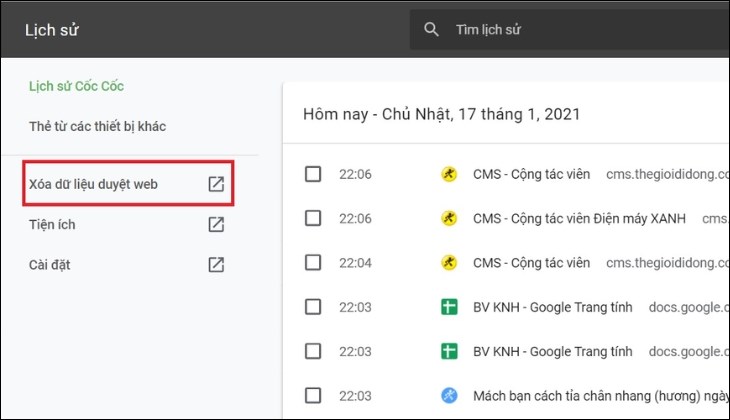Focus the Tìm lịch sử search field
Viewport: 730px width, 420px height.
569,29
